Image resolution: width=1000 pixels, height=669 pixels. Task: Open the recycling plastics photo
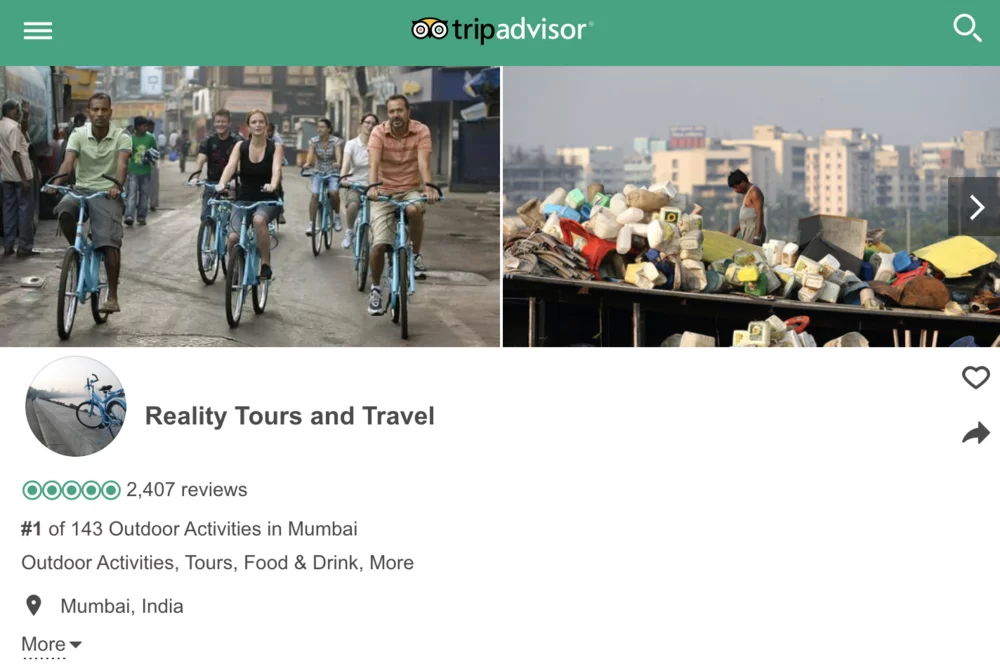(751, 207)
